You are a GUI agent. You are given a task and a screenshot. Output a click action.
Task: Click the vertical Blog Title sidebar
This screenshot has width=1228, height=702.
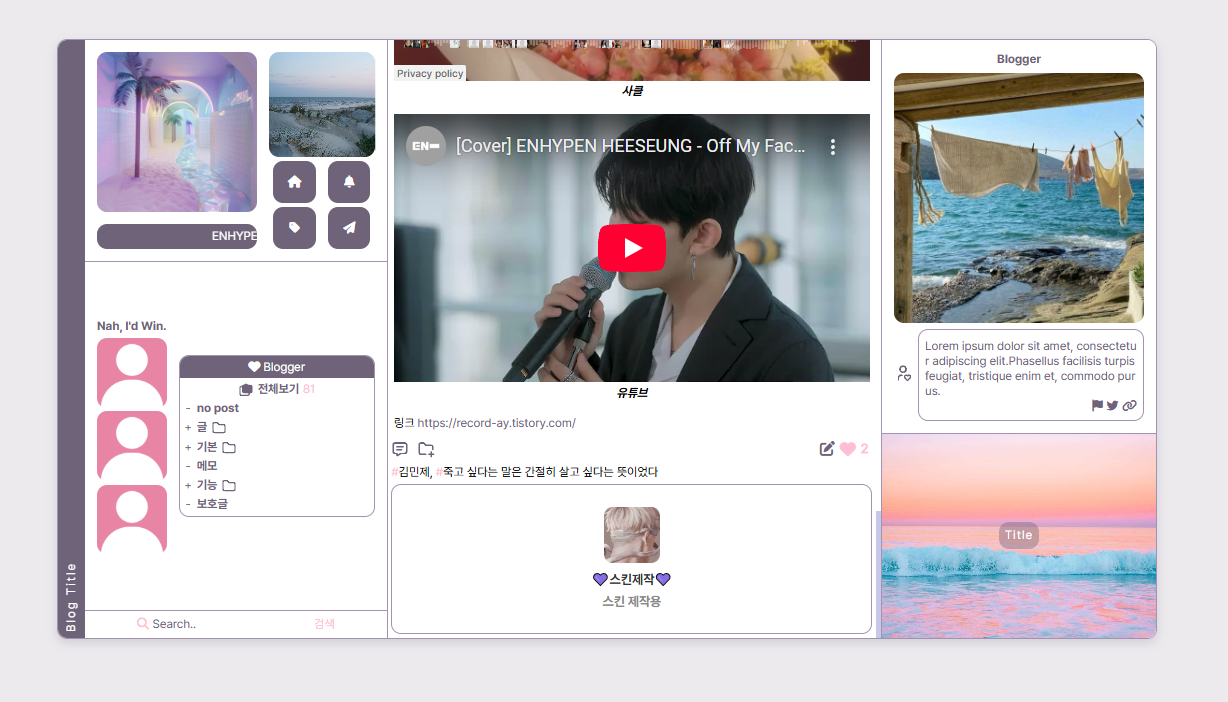71,339
